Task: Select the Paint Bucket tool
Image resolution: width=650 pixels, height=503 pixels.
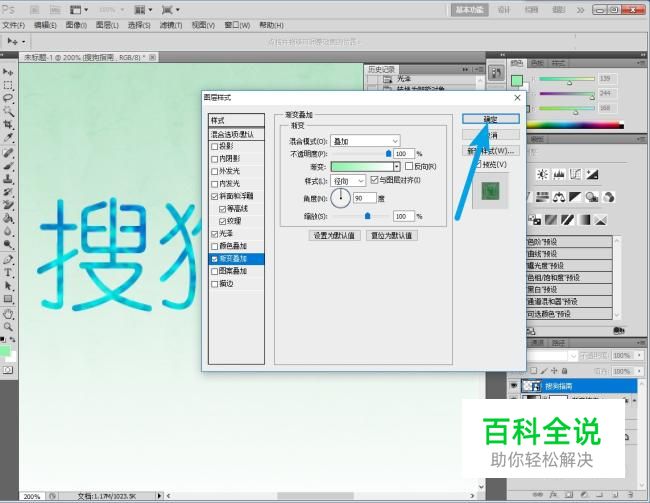Action: click(x=8, y=218)
